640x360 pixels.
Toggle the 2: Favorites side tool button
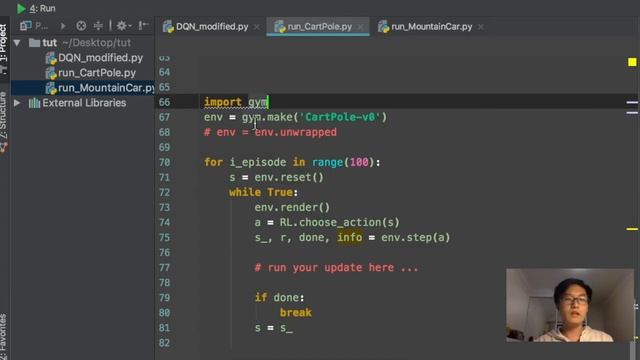4,337
